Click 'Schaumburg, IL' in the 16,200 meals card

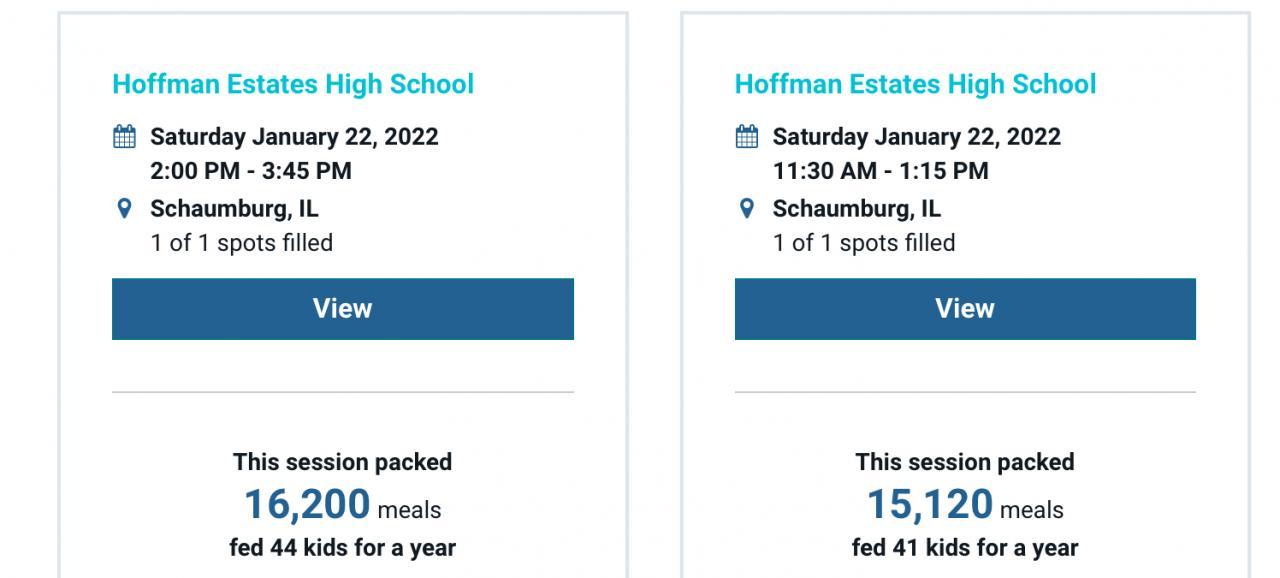point(234,209)
